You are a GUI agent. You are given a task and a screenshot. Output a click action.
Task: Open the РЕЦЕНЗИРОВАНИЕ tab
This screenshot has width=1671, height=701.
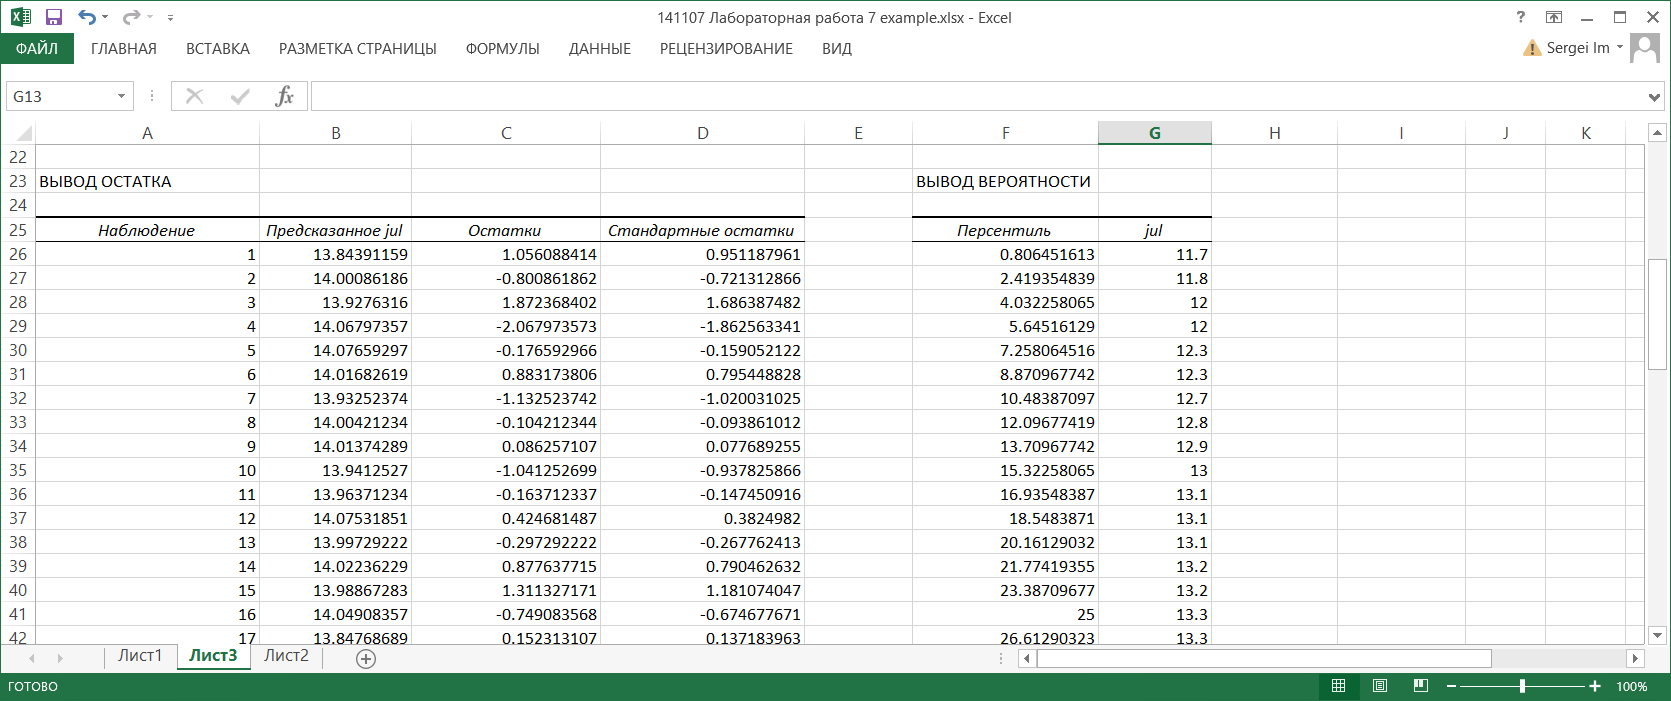click(726, 49)
